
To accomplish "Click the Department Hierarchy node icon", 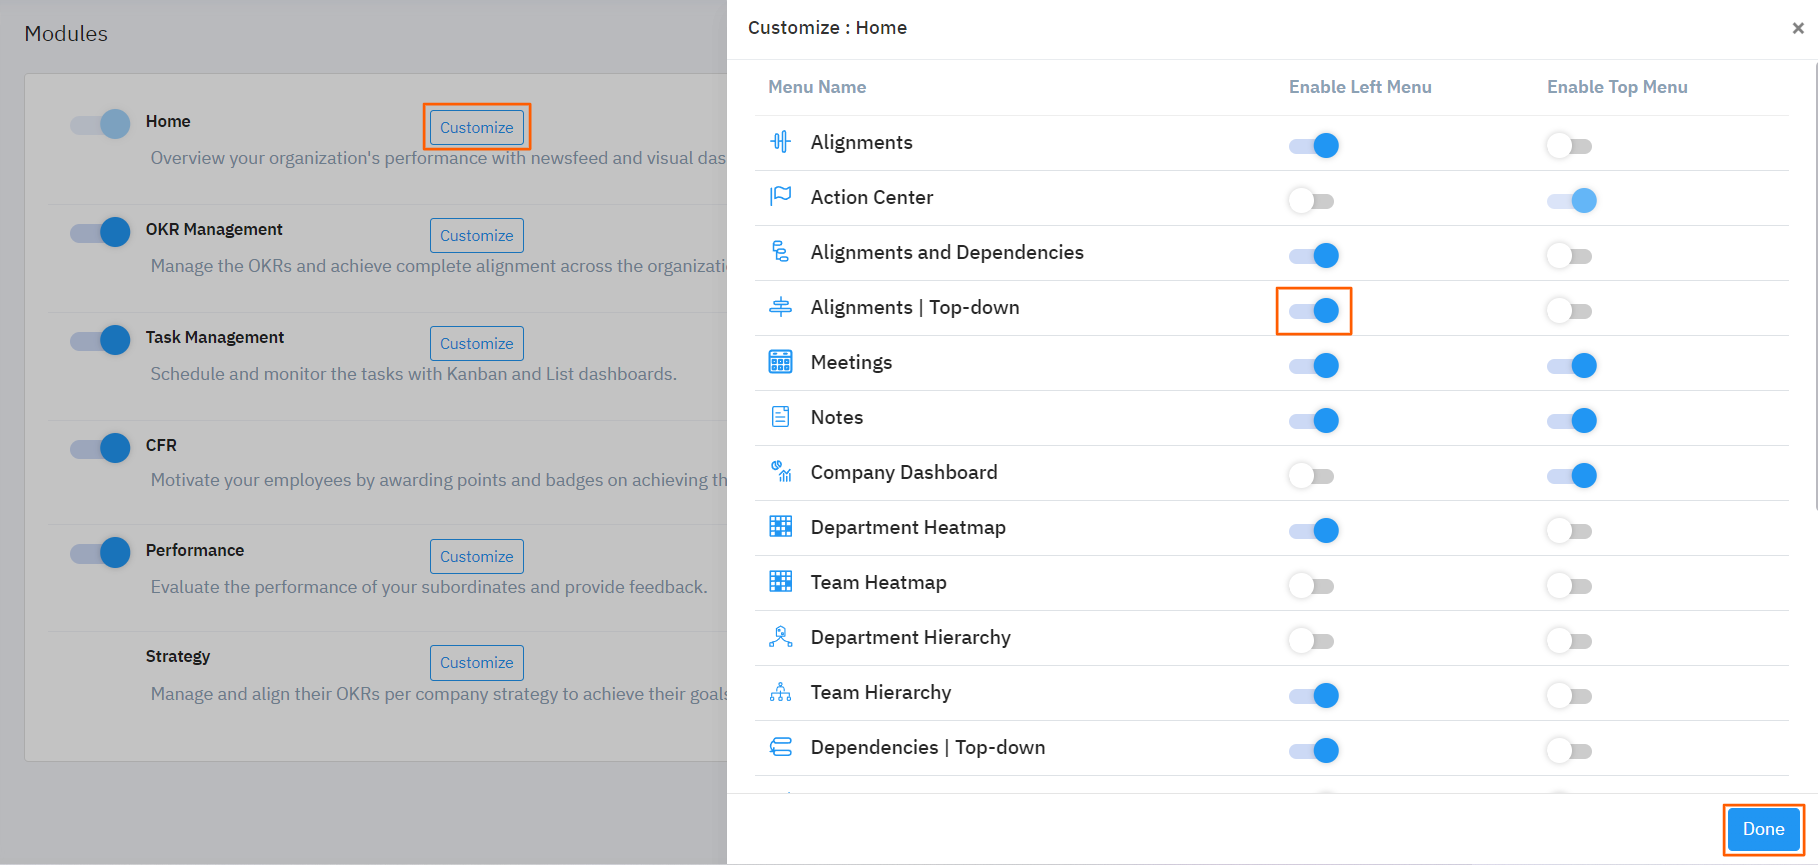I will click(x=781, y=637).
